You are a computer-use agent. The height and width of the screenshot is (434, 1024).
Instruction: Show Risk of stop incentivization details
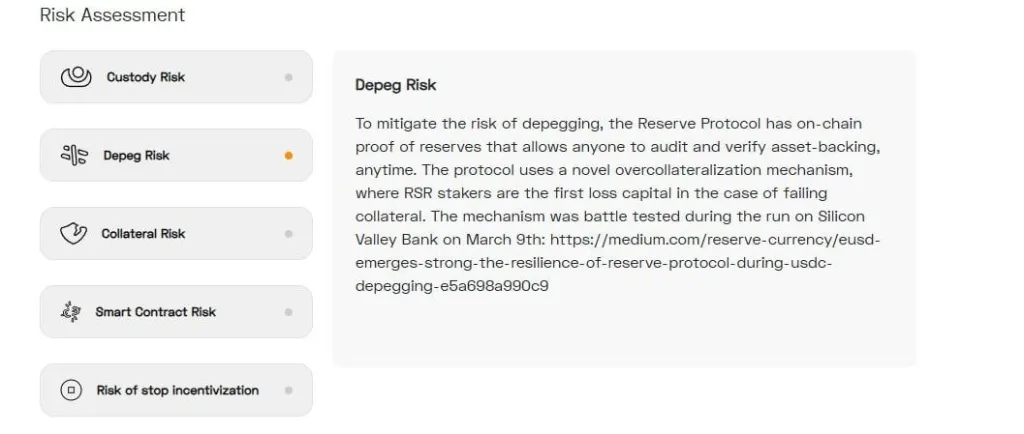(177, 390)
